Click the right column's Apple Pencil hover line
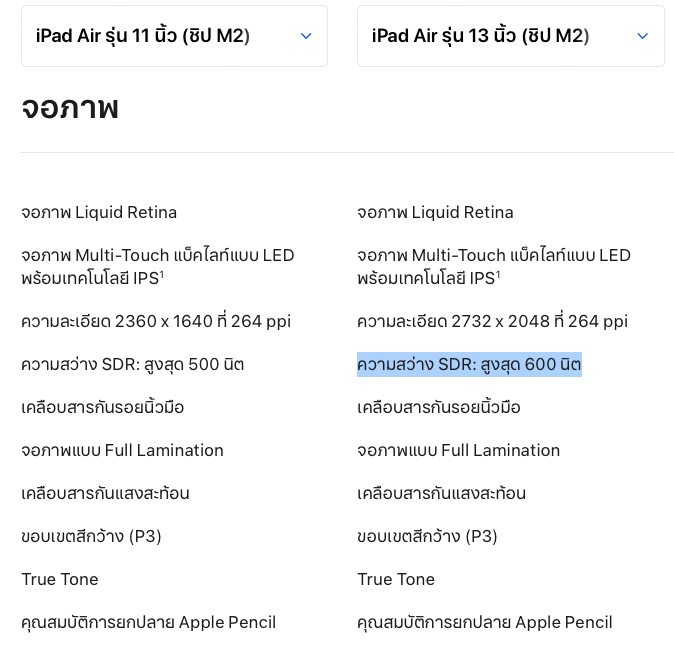 click(x=485, y=622)
